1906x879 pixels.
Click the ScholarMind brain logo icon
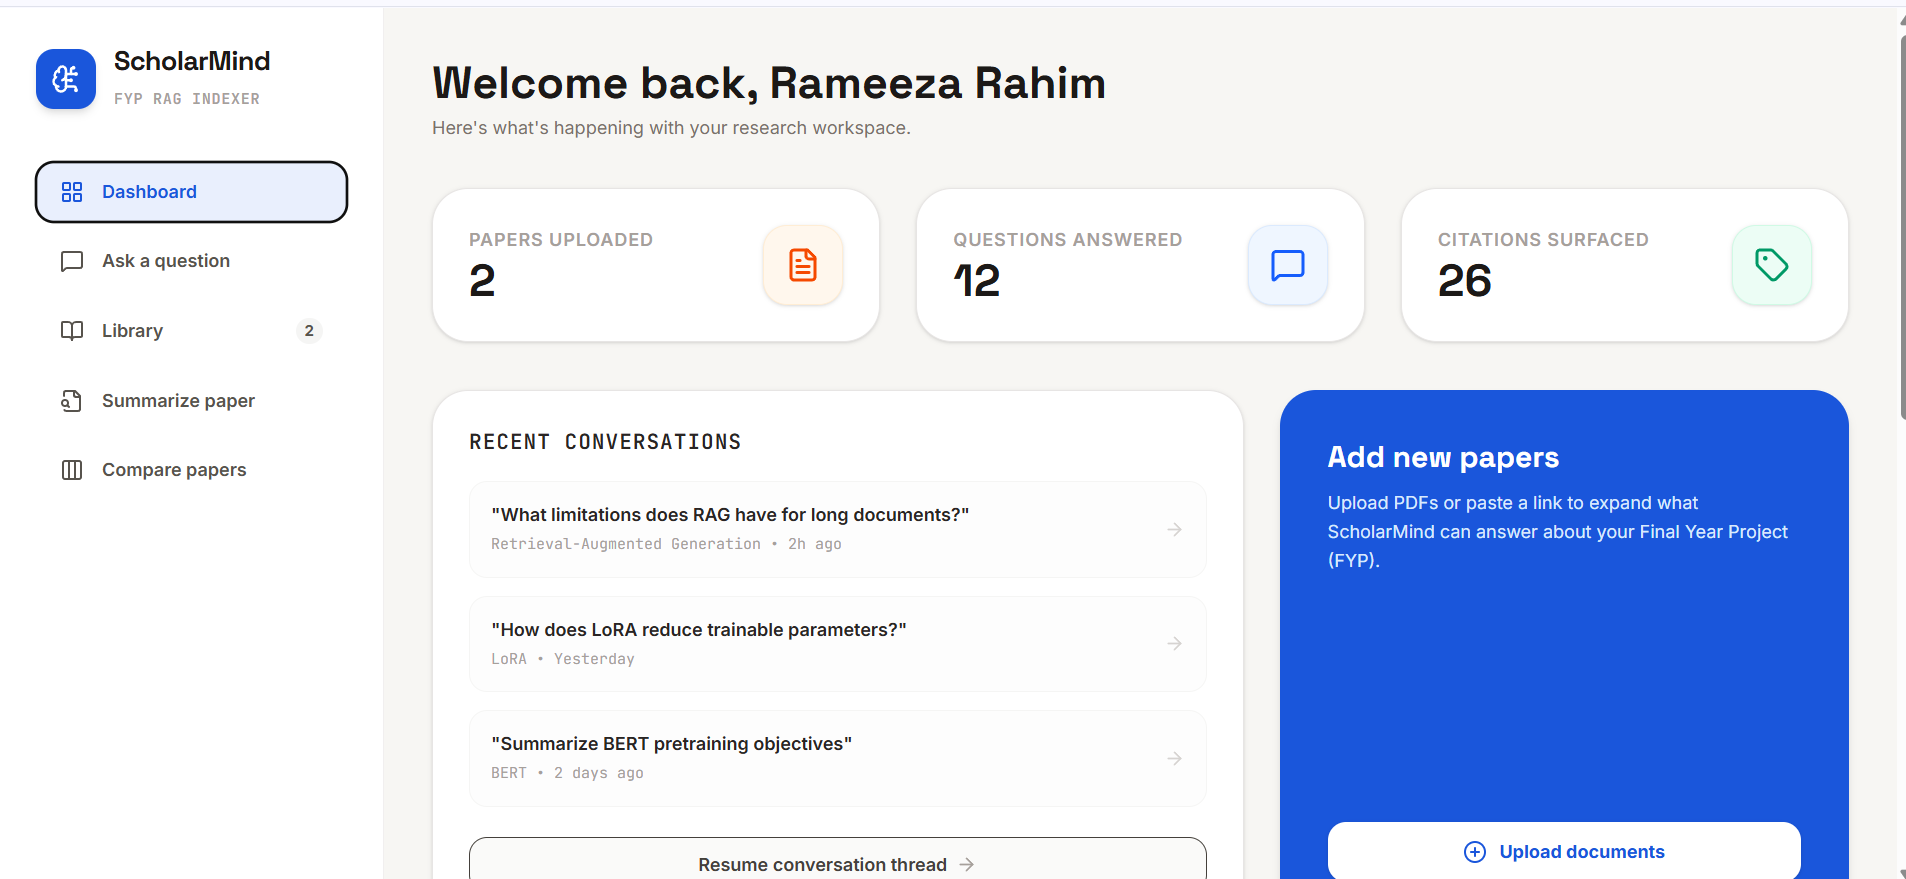tap(66, 79)
